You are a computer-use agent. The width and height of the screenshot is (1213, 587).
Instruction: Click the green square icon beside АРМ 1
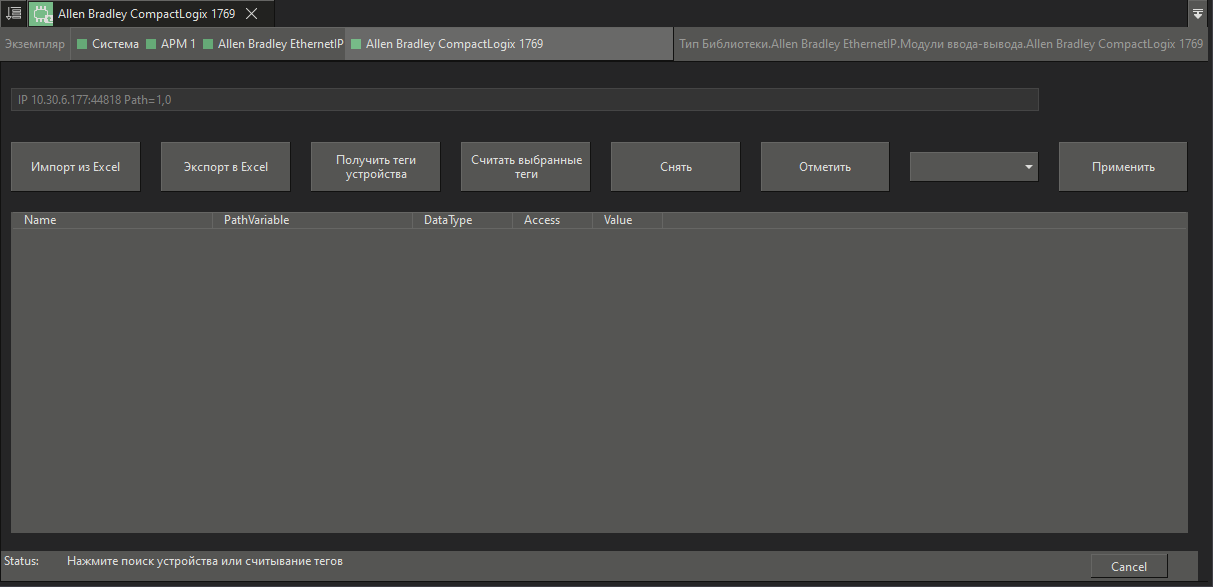coord(153,44)
